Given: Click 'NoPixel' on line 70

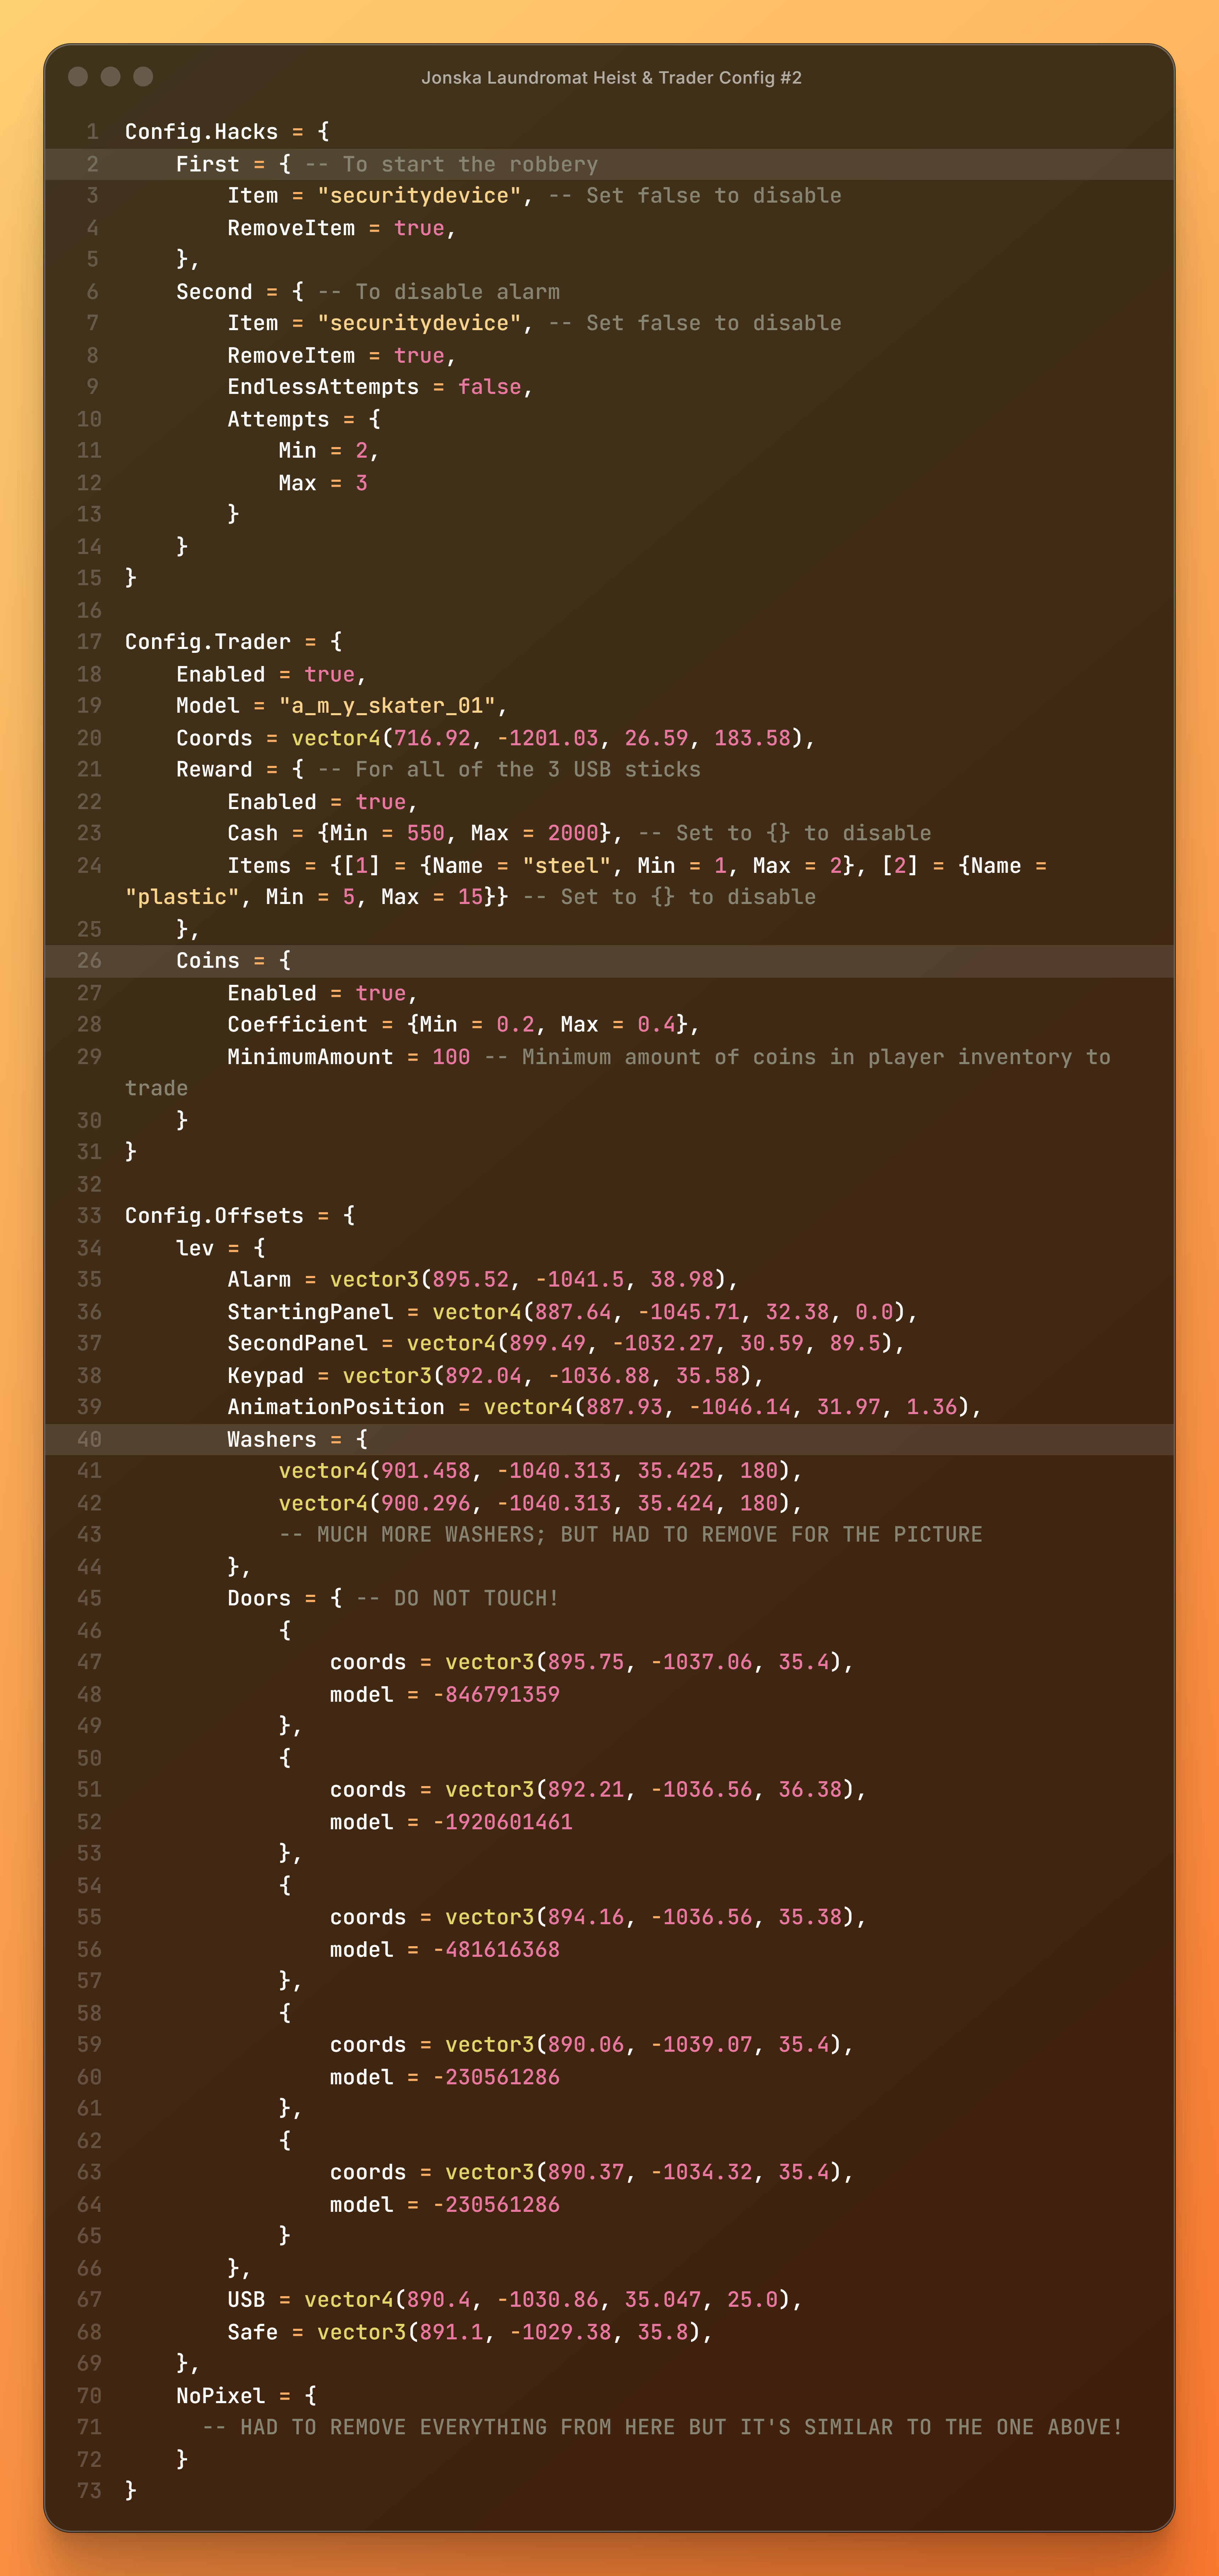Looking at the screenshot, I should pyautogui.click(x=221, y=2396).
